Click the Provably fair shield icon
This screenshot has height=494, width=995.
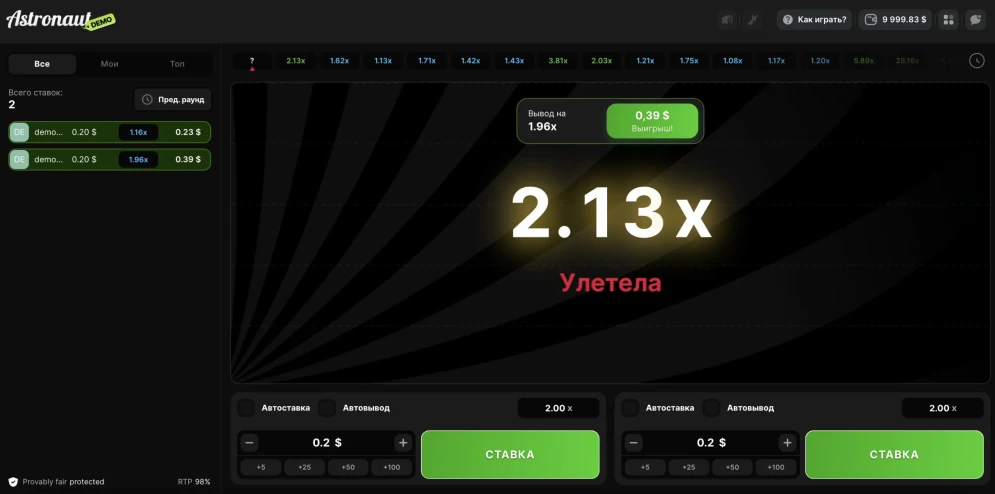(13, 481)
